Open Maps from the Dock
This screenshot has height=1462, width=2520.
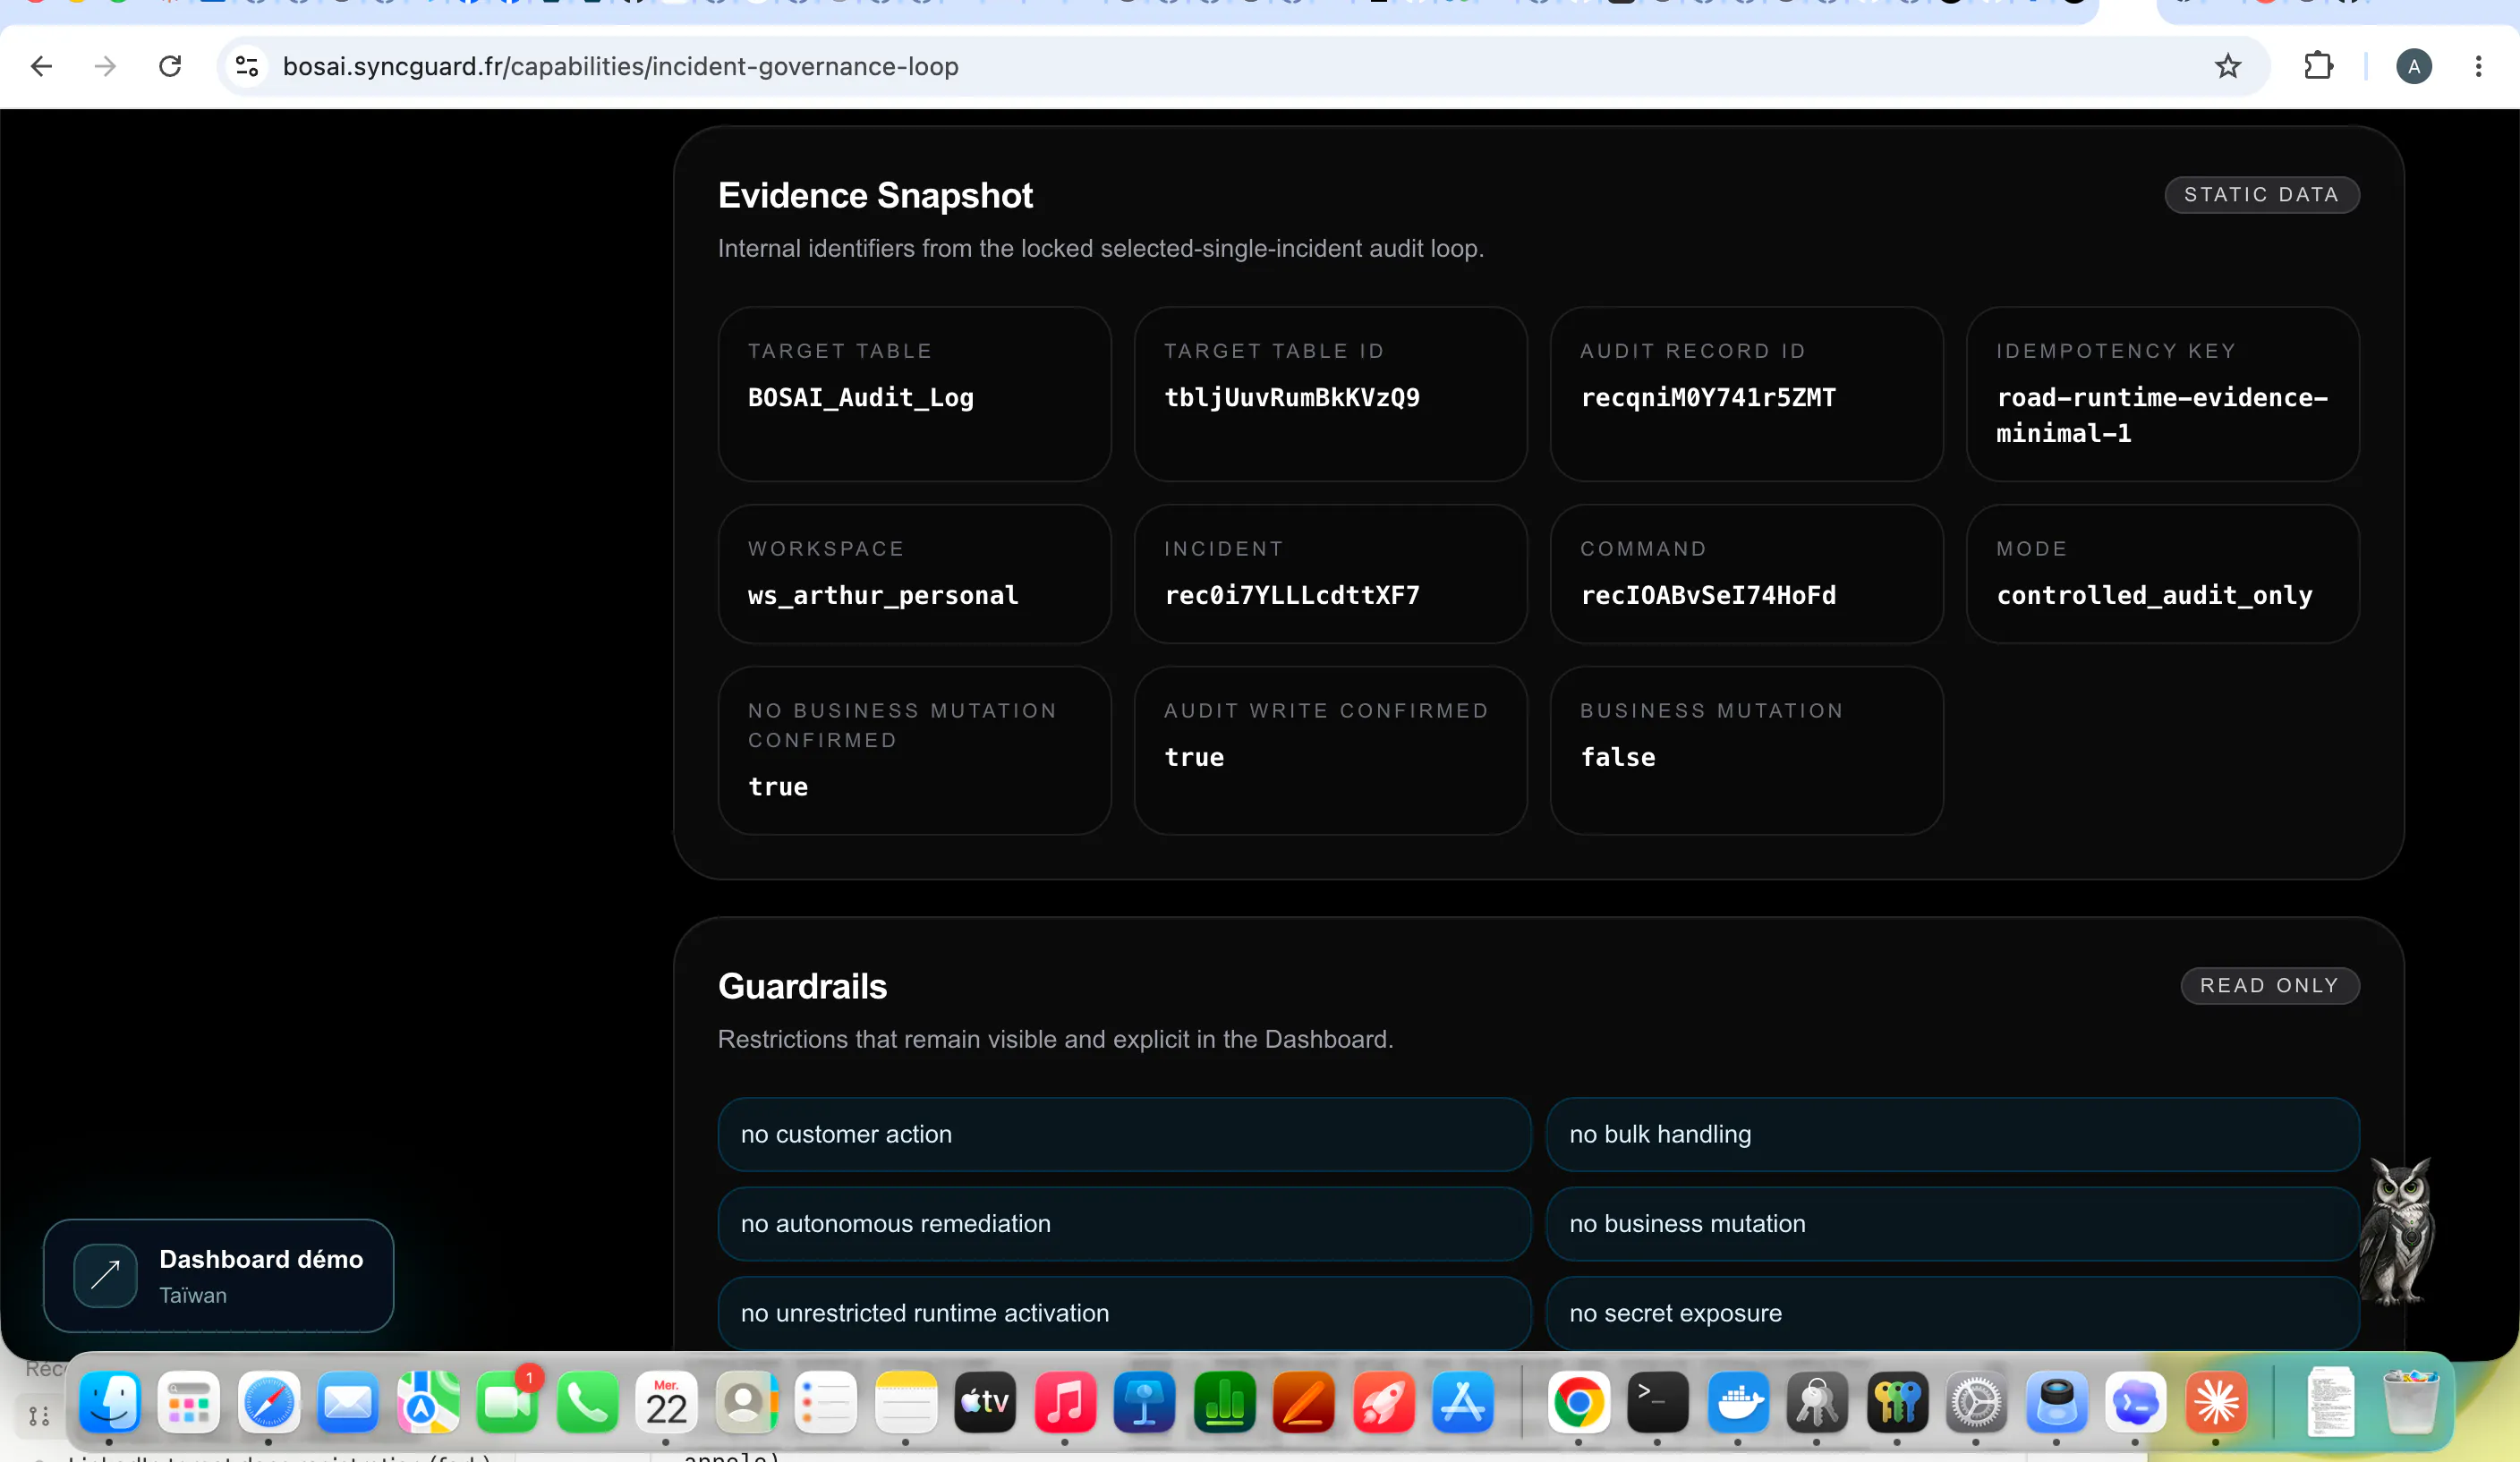428,1402
